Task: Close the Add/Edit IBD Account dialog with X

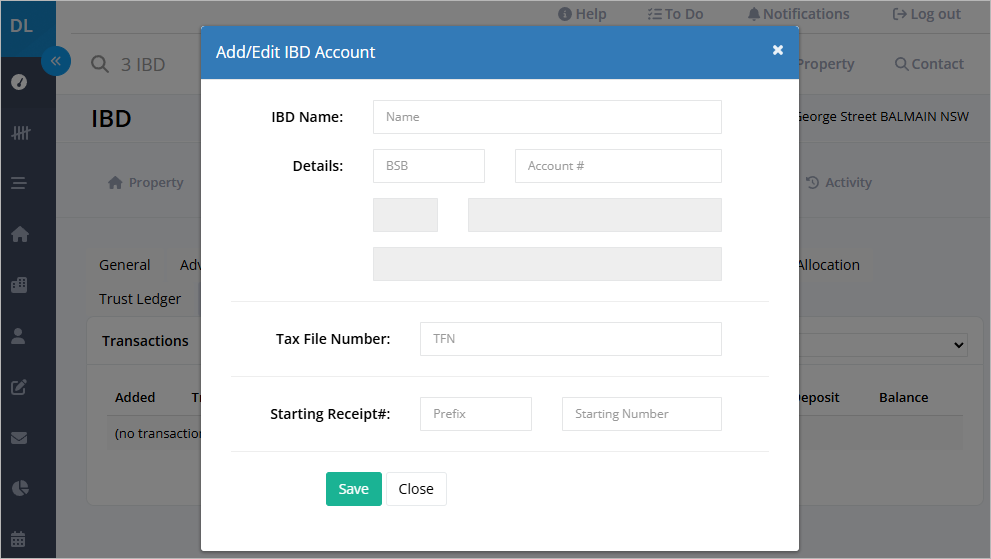Action: (778, 50)
